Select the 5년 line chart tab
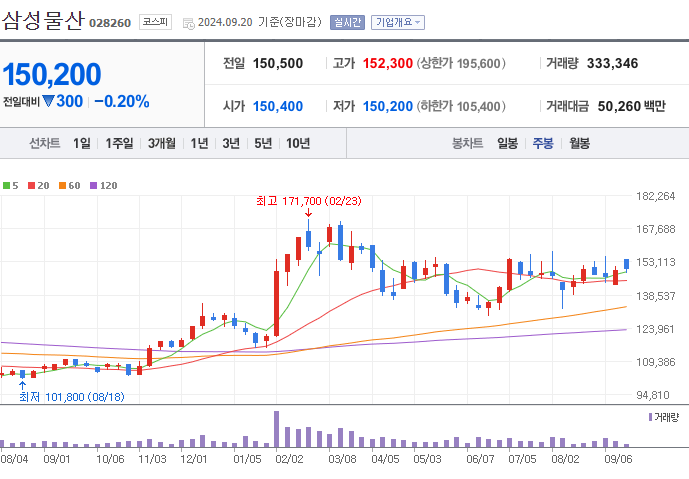Viewport: 689px width, 479px height. point(263,143)
